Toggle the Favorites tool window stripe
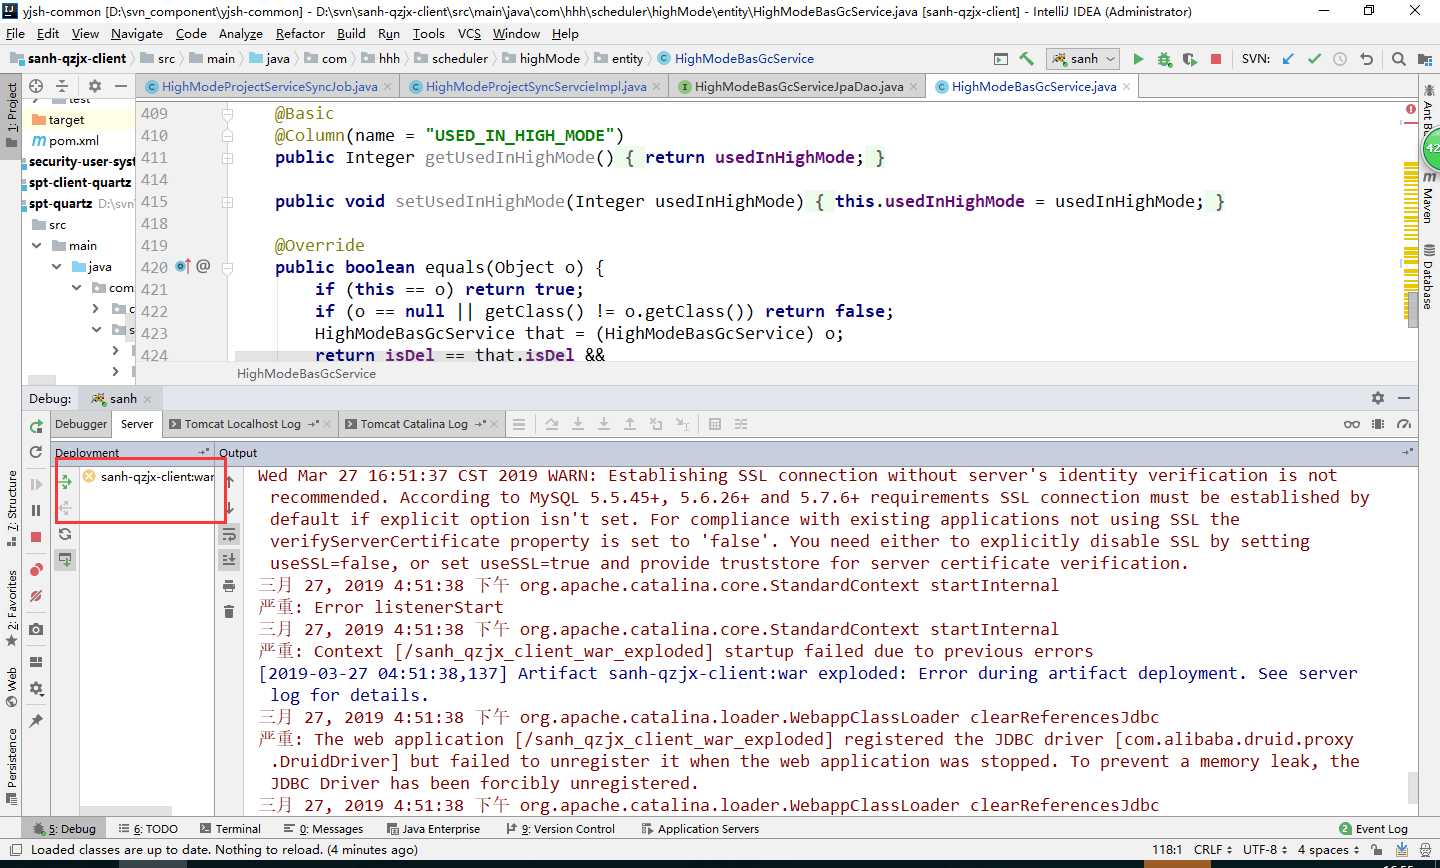Screen dimensions: 1440x868 12,608
